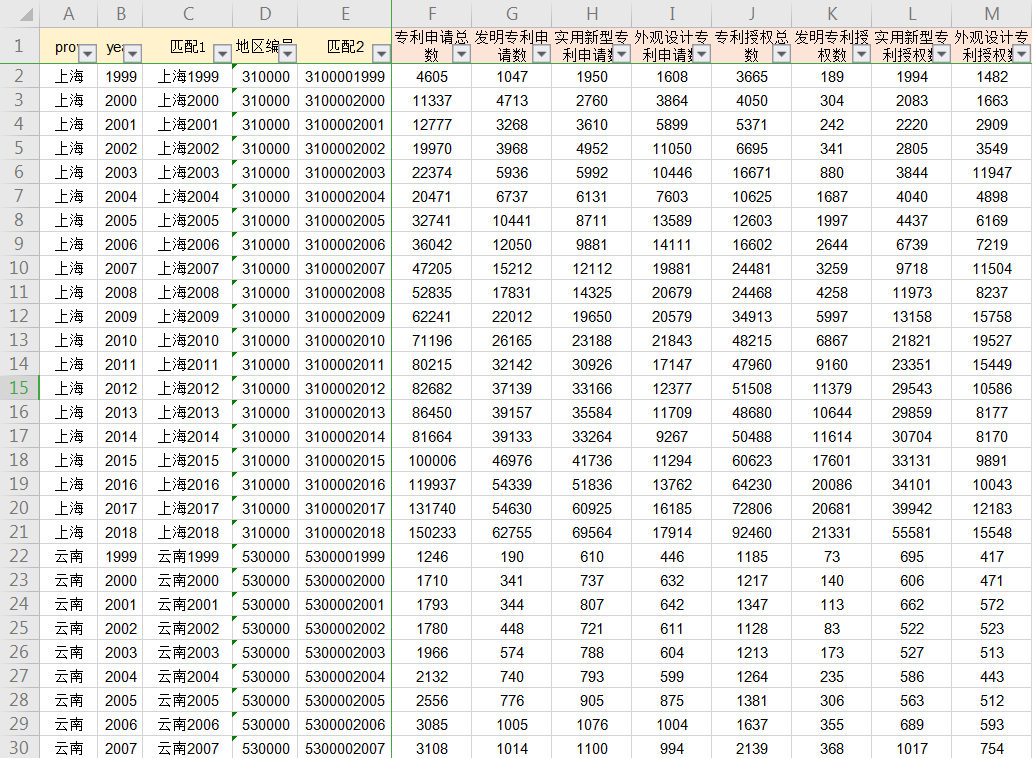Click cell containing 云南2004
This screenshot has height=758, width=1032.
click(188, 676)
